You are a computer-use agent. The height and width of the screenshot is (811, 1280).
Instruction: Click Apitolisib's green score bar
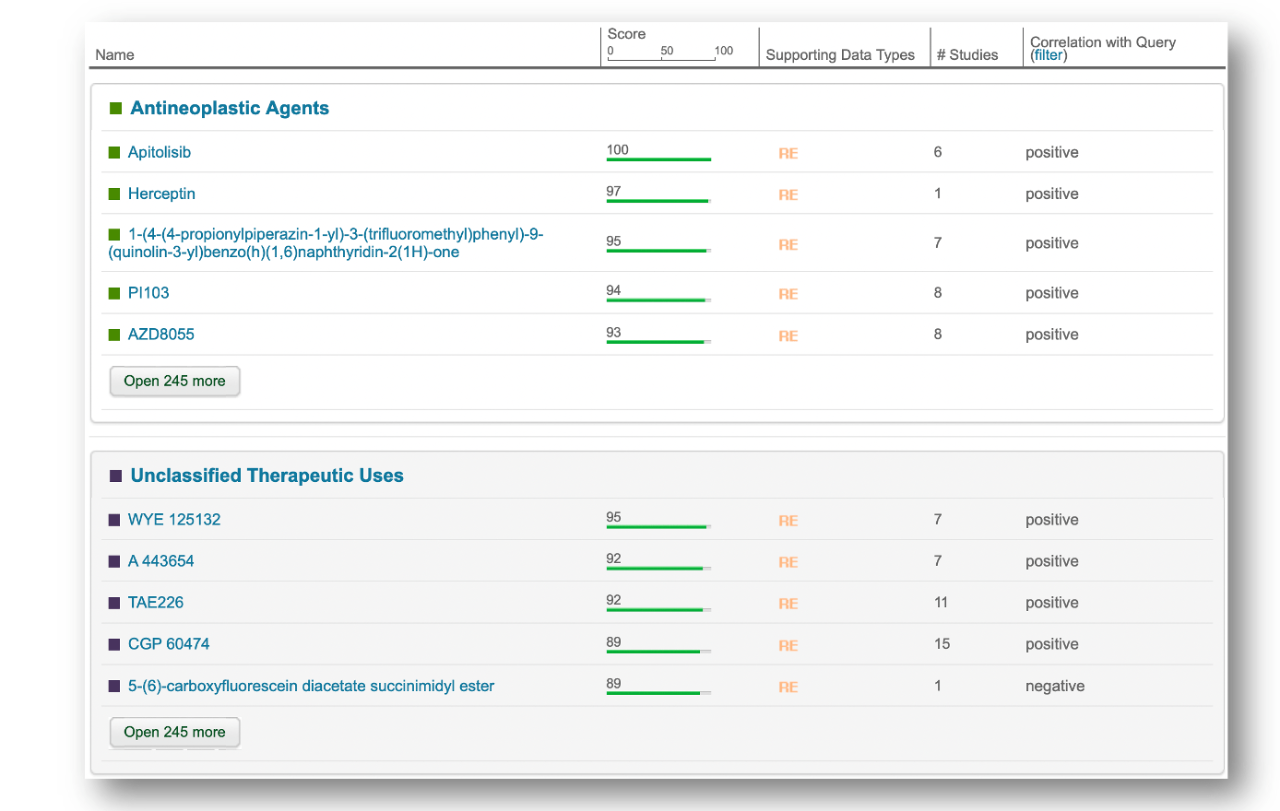(x=658, y=157)
